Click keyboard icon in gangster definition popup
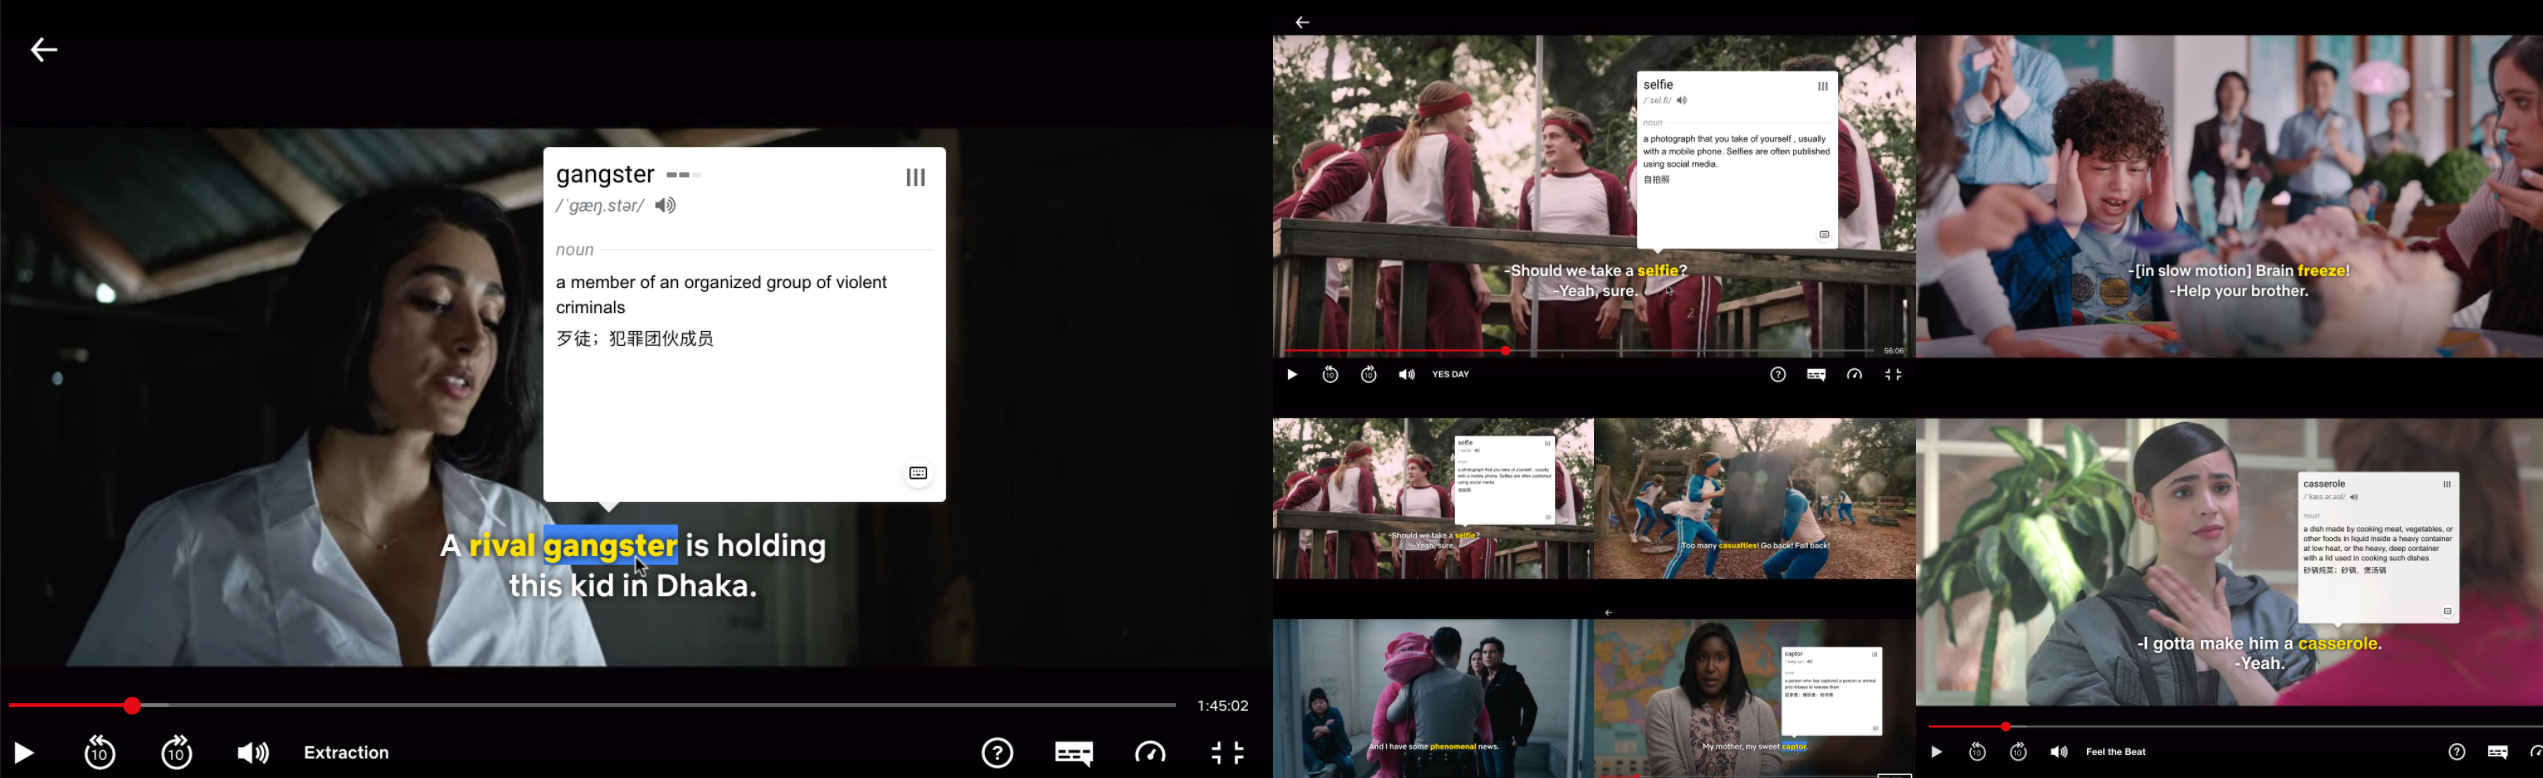Image resolution: width=2543 pixels, height=778 pixels. click(918, 473)
